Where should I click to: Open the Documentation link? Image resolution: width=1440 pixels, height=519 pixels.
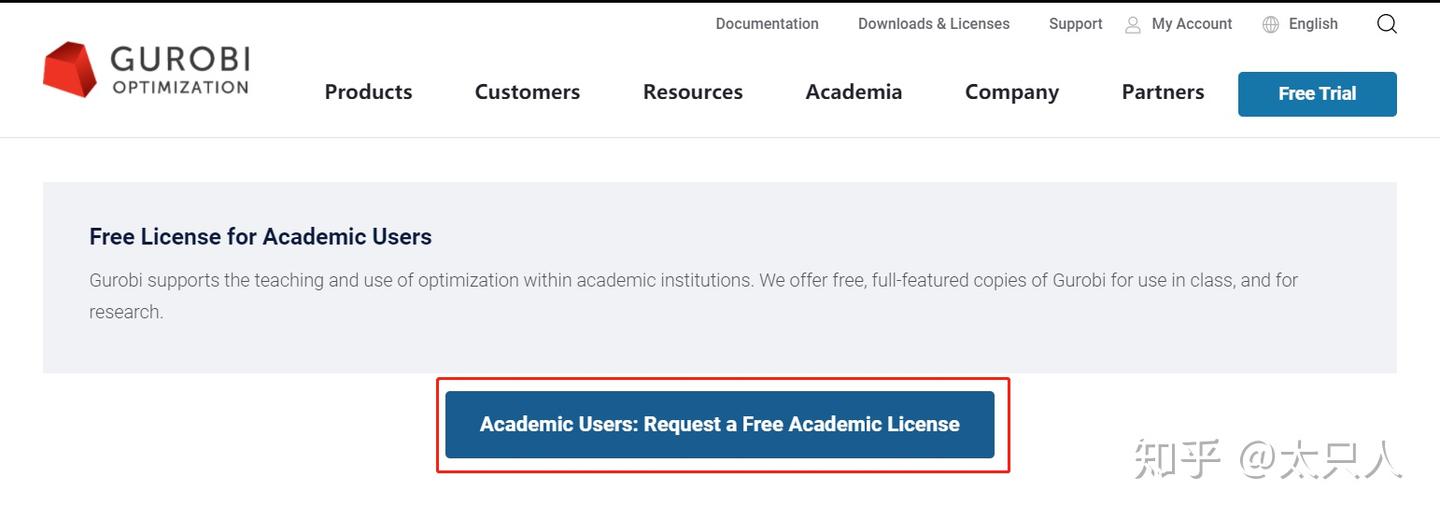(x=767, y=24)
